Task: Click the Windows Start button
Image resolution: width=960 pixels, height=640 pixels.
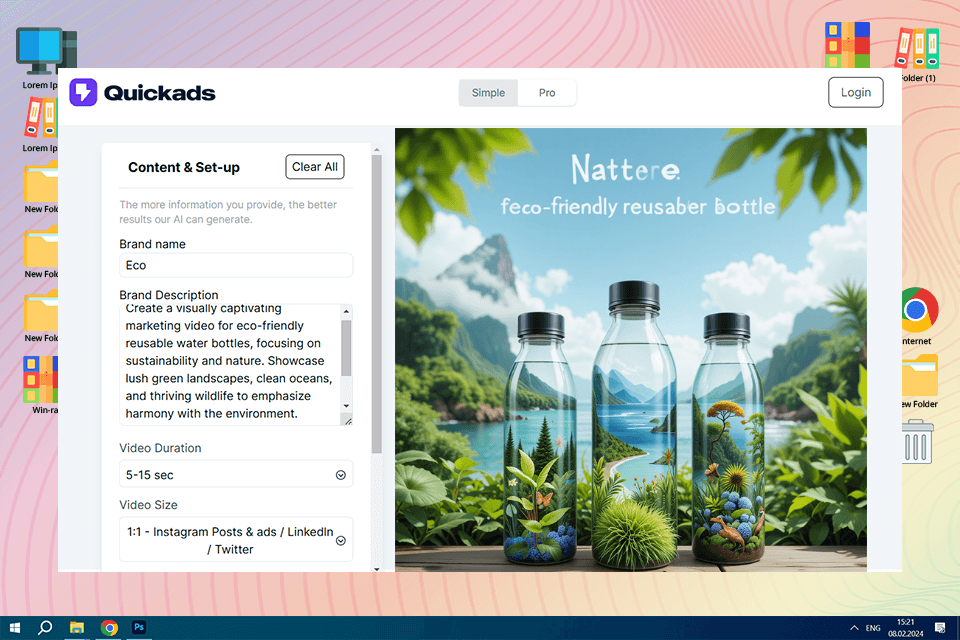Action: pyautogui.click(x=15, y=628)
